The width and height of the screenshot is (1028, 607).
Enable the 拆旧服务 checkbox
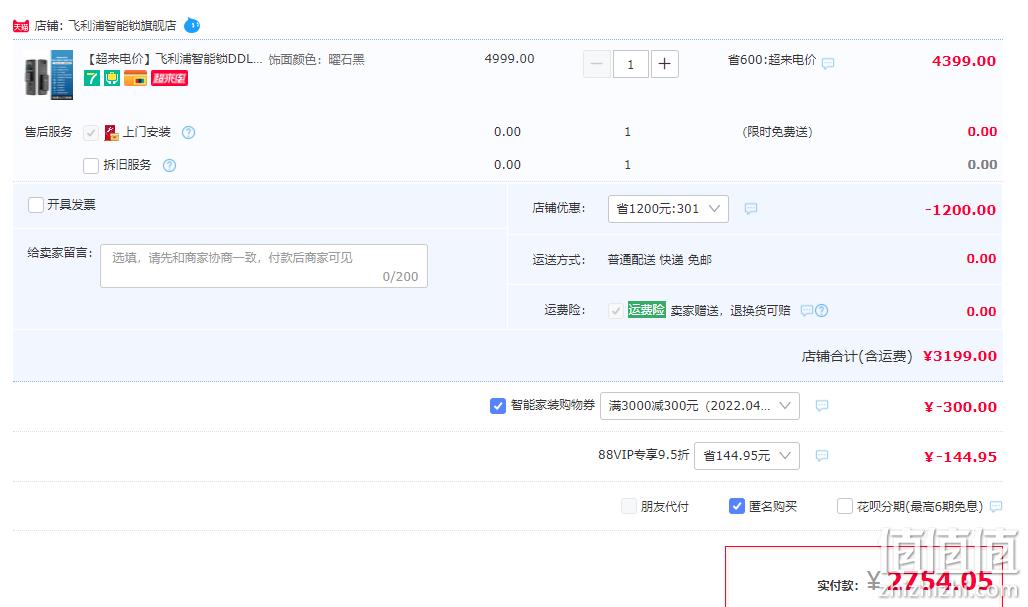coord(91,165)
